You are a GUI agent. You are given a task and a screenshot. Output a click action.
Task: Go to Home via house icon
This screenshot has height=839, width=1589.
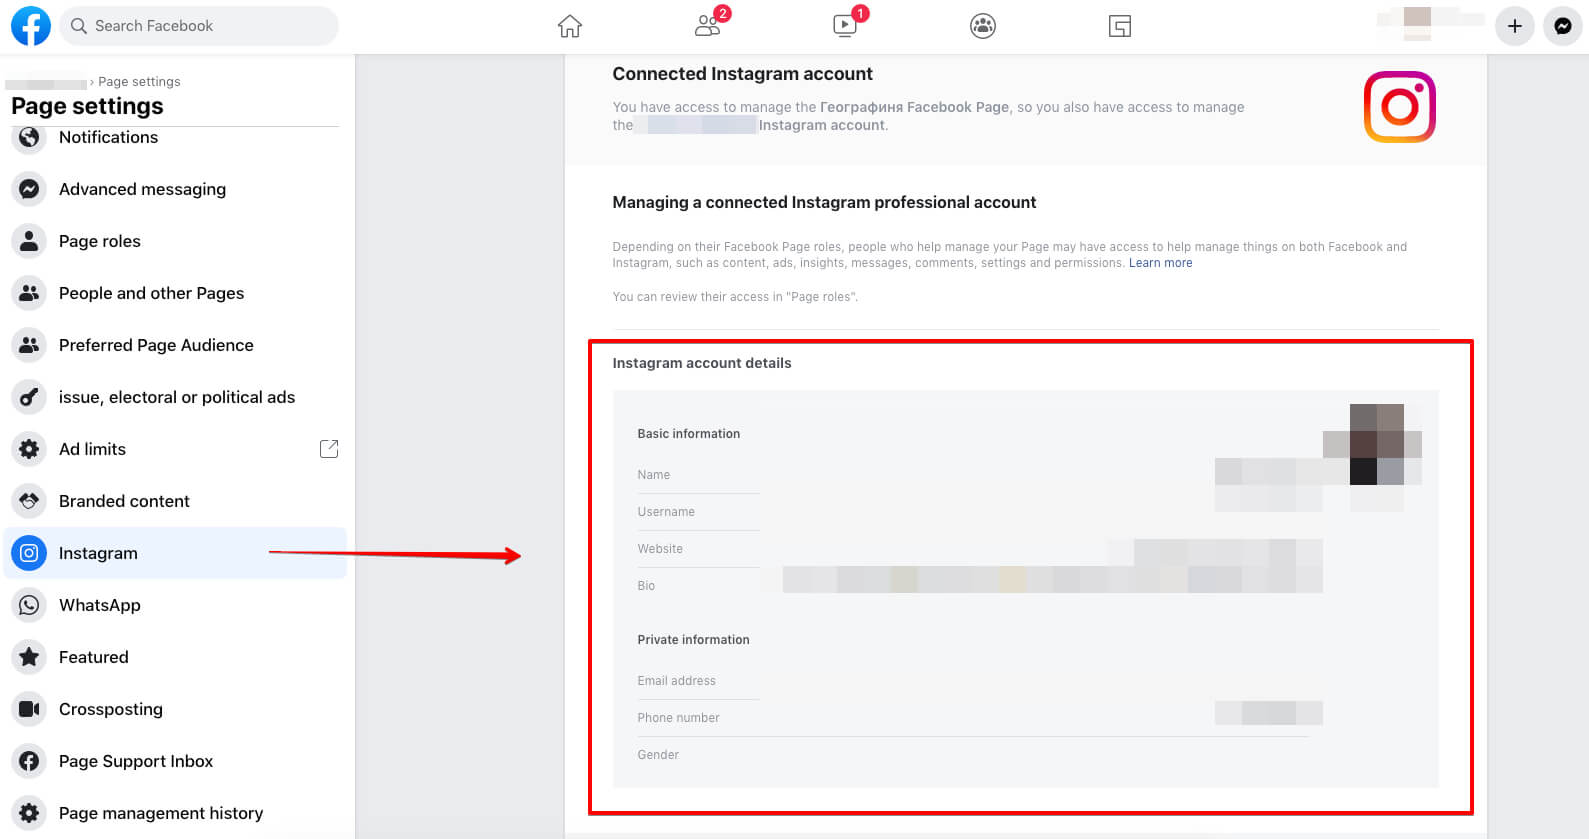click(x=570, y=26)
